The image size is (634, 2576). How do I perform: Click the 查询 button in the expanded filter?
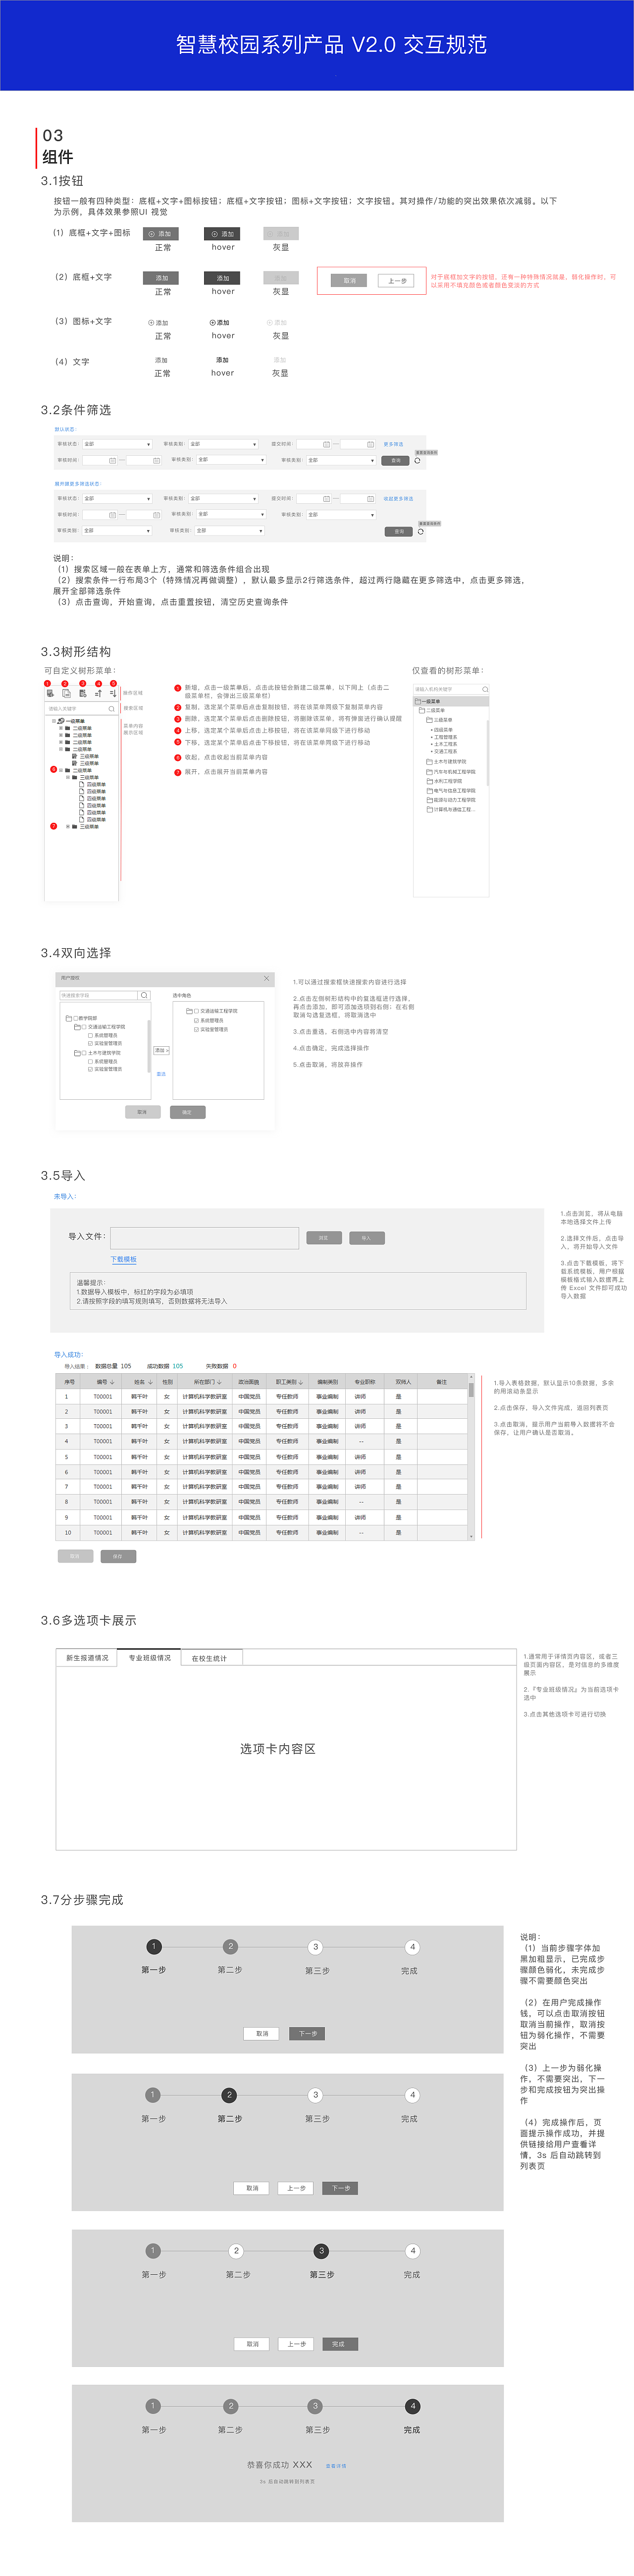(x=399, y=531)
